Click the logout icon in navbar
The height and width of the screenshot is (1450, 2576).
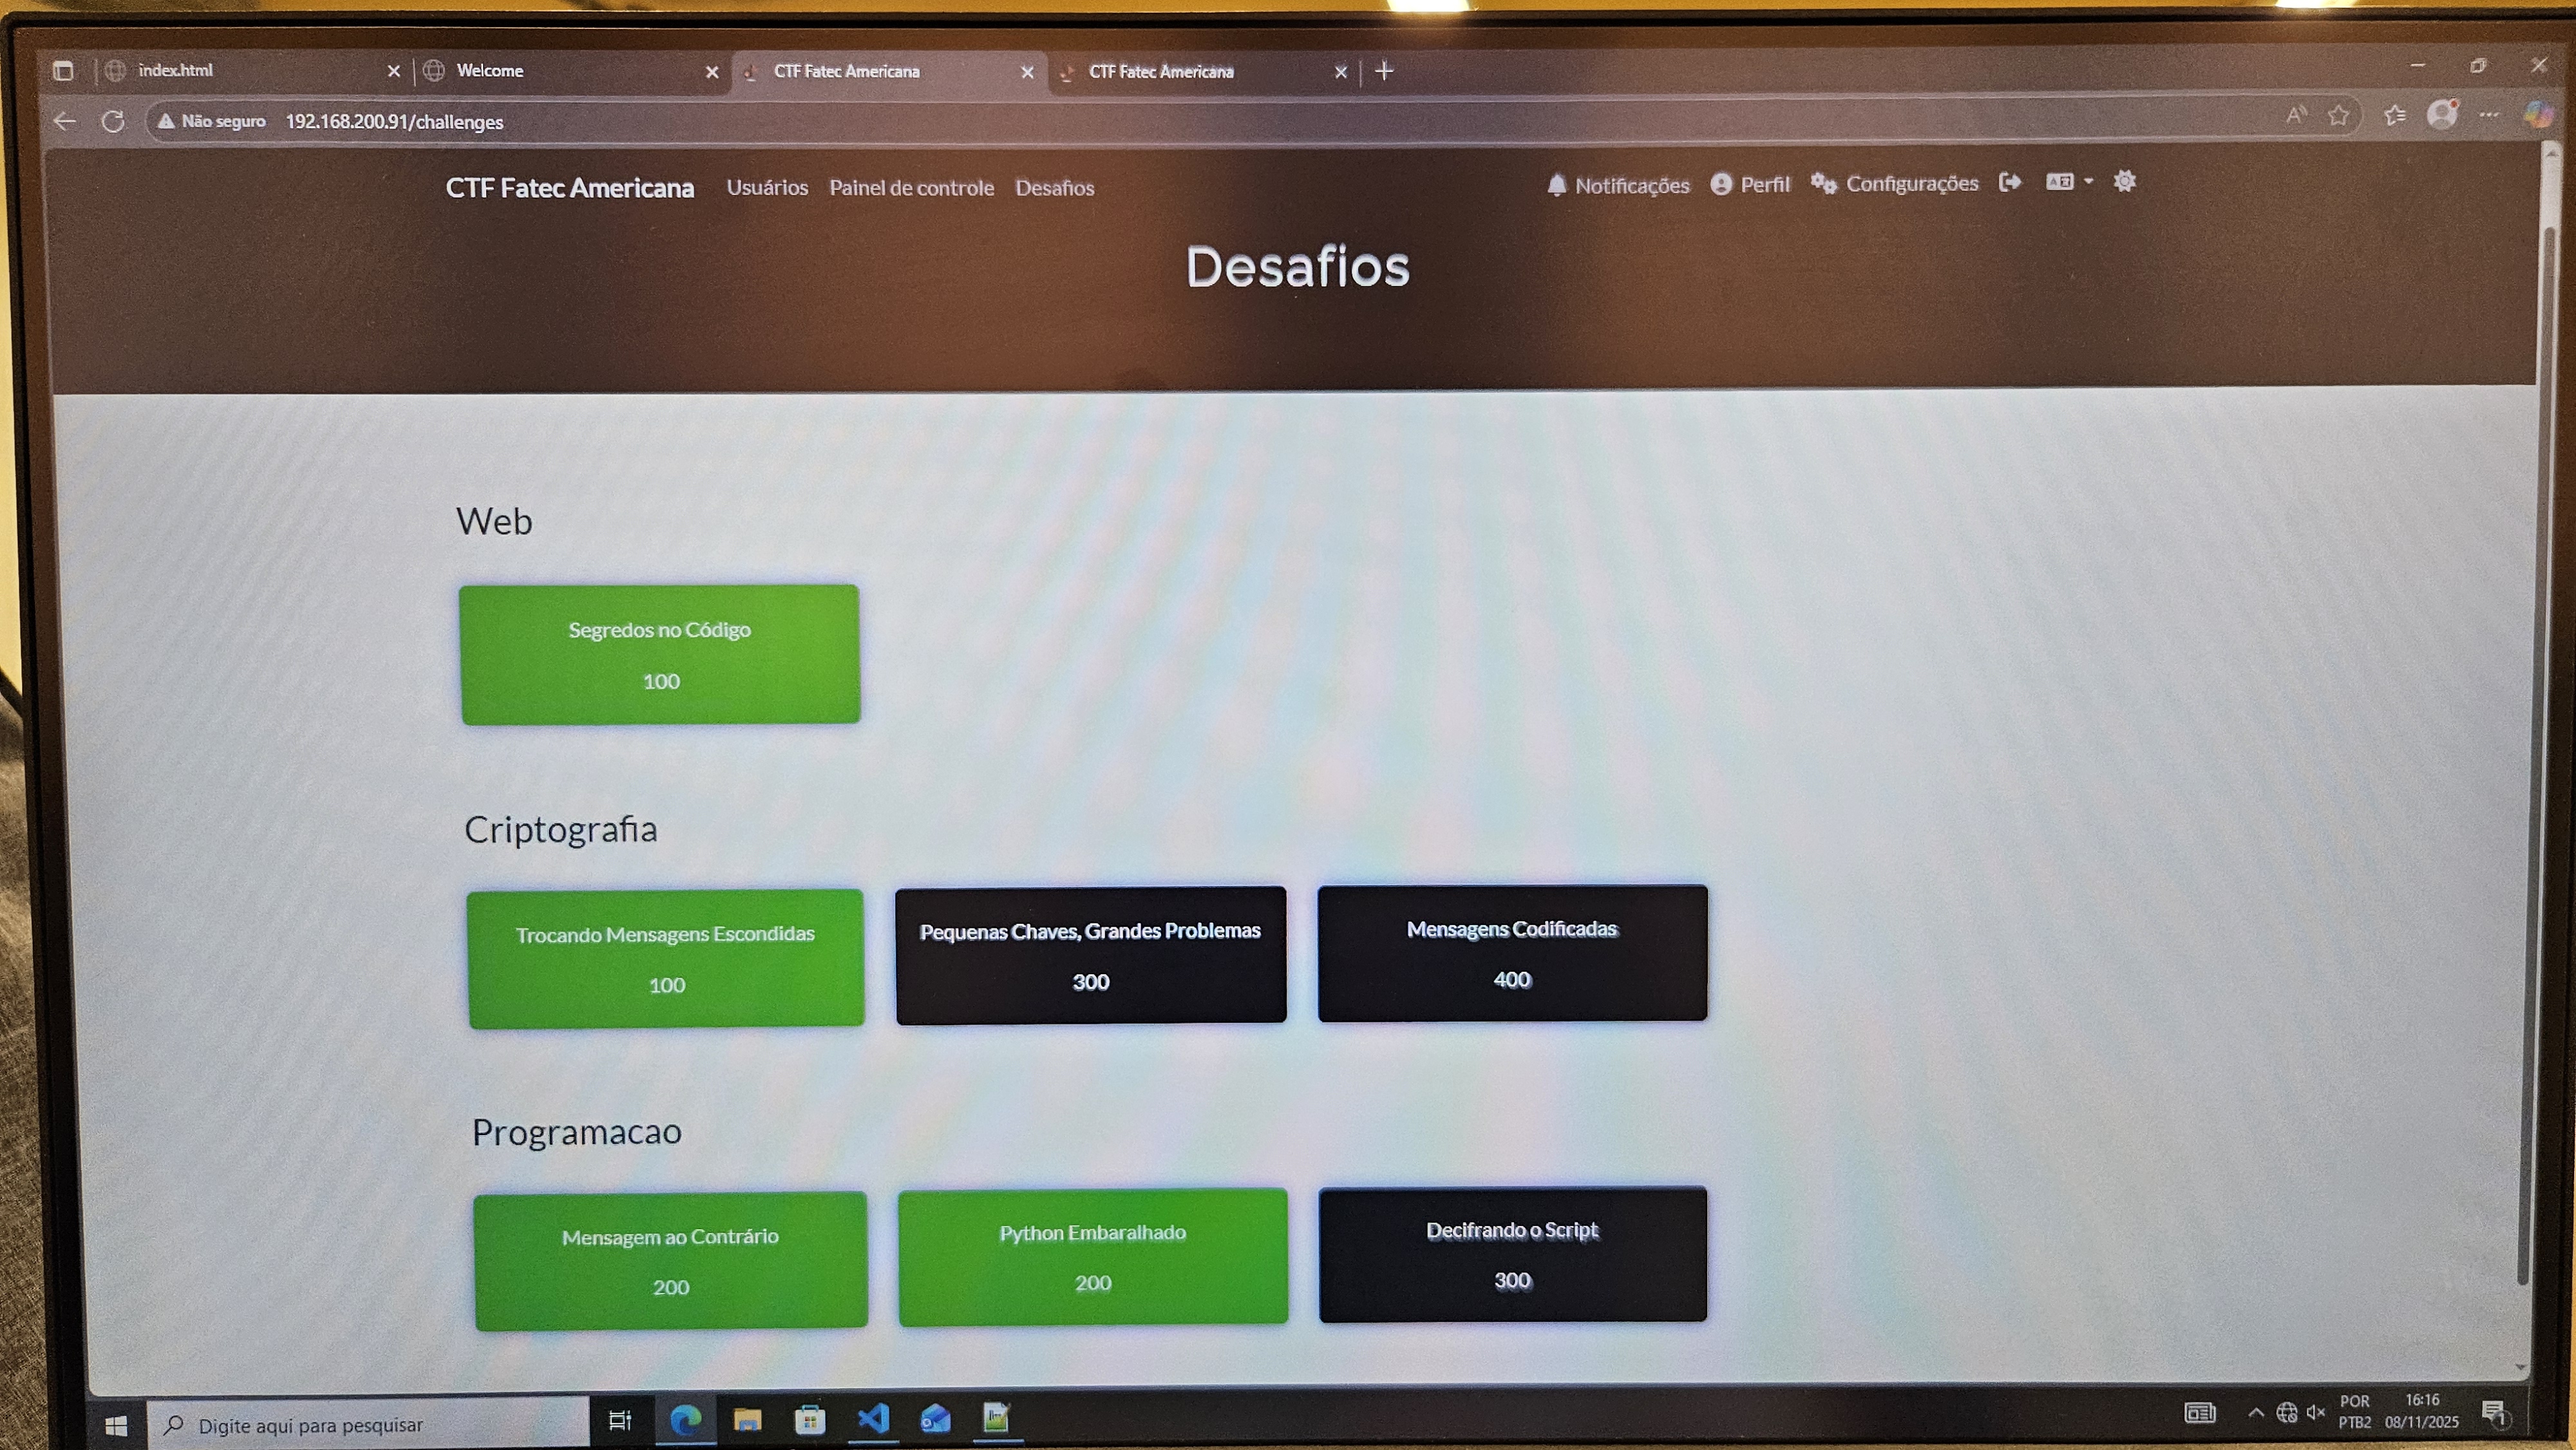click(2010, 182)
